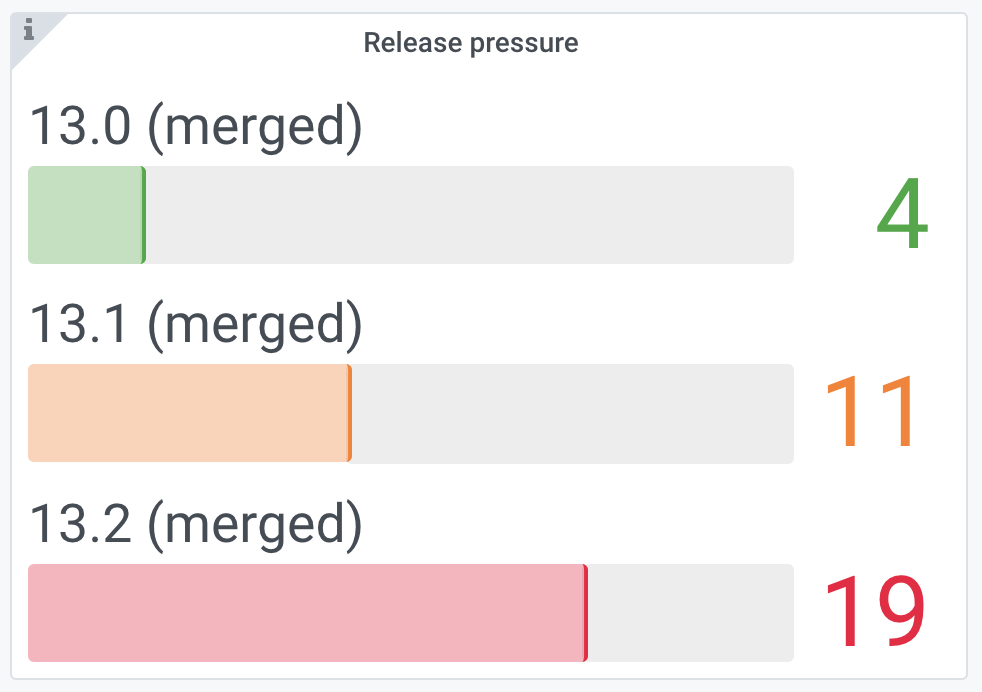Click the empty gray track of 13.2 gauge
This screenshot has width=982, height=692.
pyautogui.click(x=691, y=612)
